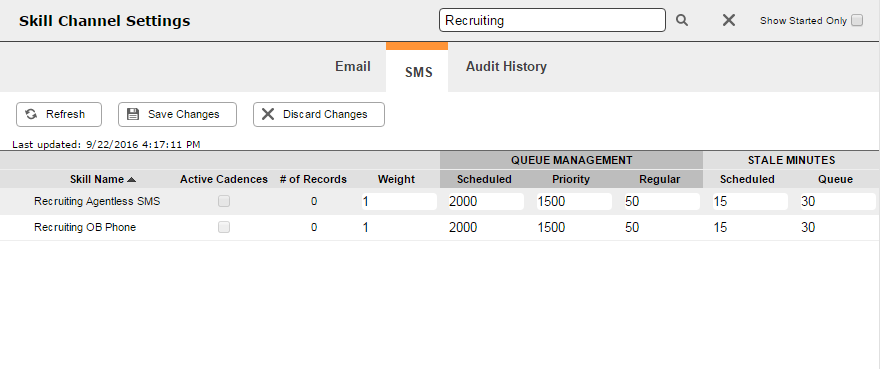
Task: Enable the Show Started Only checkbox
Action: pos(856,21)
